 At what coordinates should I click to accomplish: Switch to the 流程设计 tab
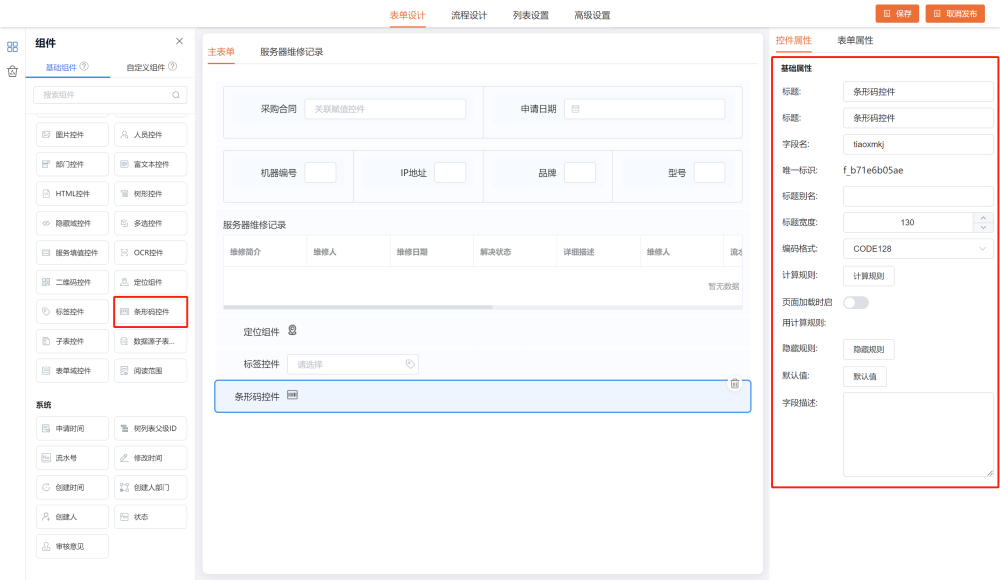point(469,15)
